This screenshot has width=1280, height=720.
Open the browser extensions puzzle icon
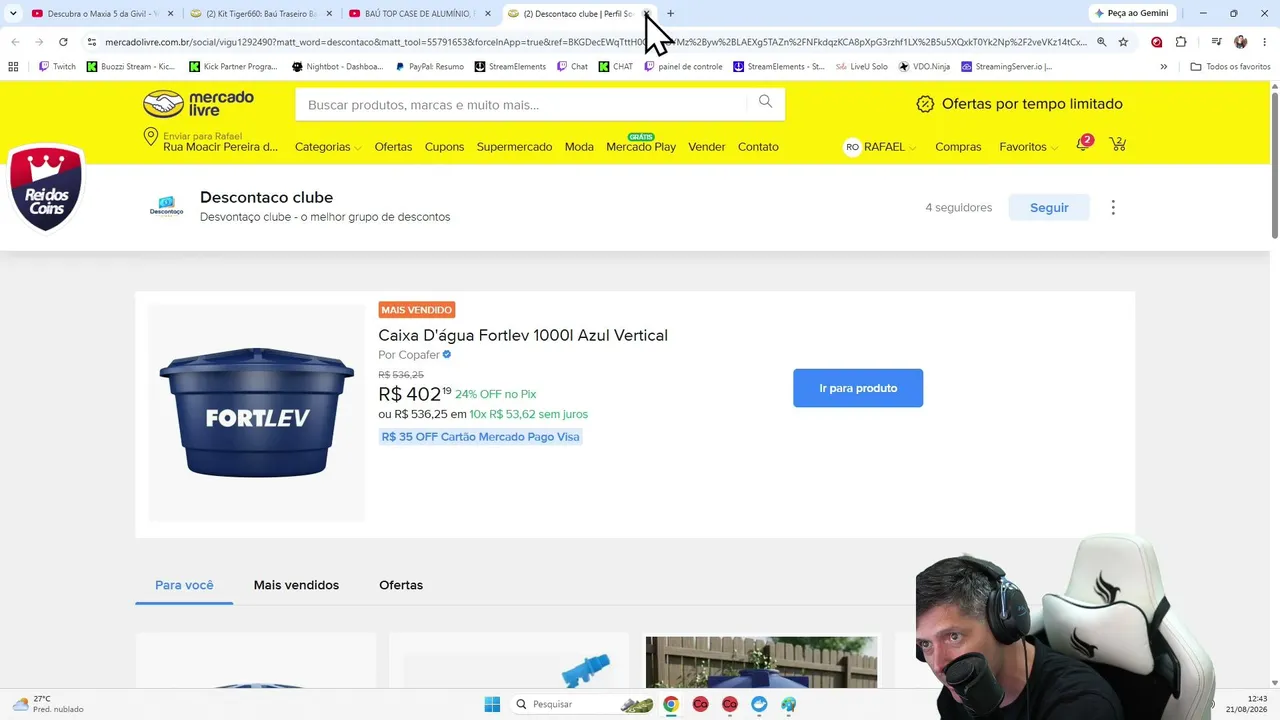pos(1181,42)
